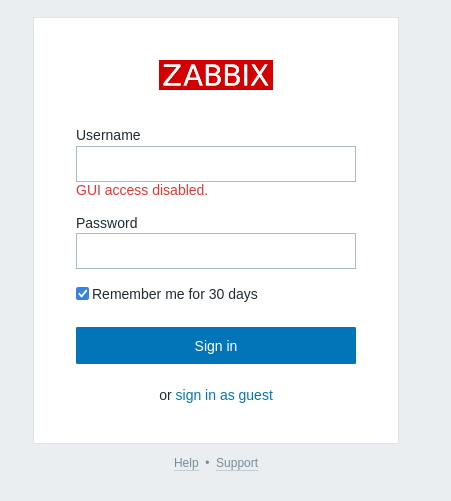Click the white checkmark inside the blue checkbox
Viewport: 451px width, 501px height.
82,294
